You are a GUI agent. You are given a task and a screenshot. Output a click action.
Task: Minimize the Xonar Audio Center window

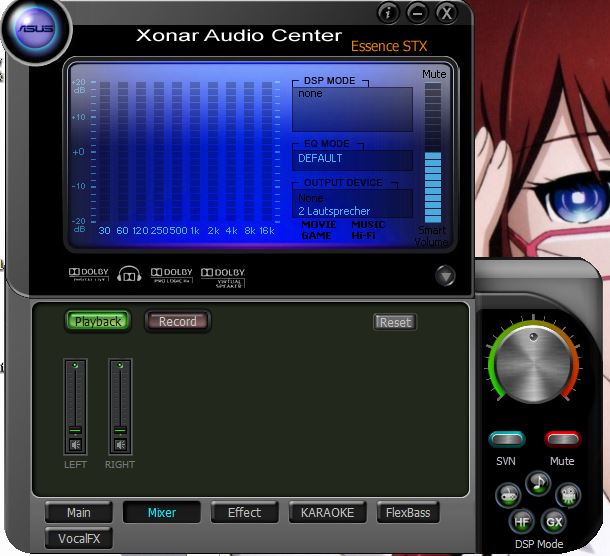pyautogui.click(x=417, y=14)
